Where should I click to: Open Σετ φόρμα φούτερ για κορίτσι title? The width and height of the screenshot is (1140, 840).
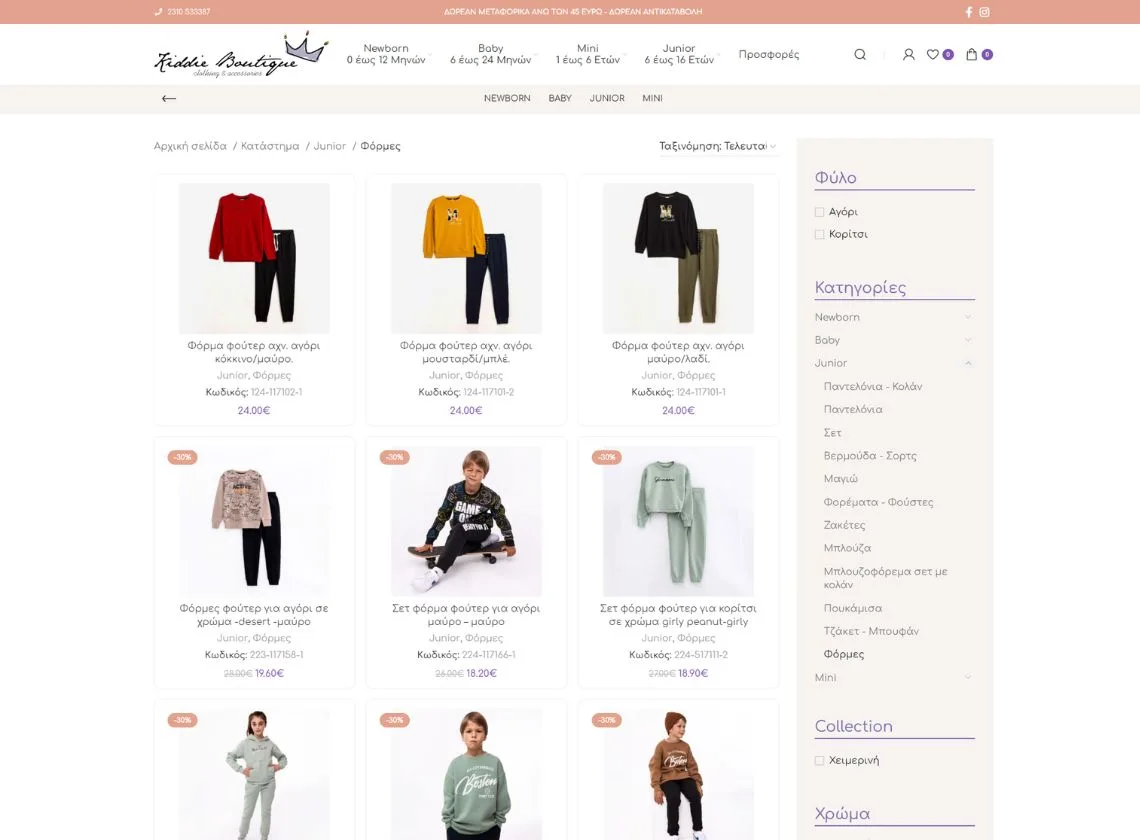[678, 615]
